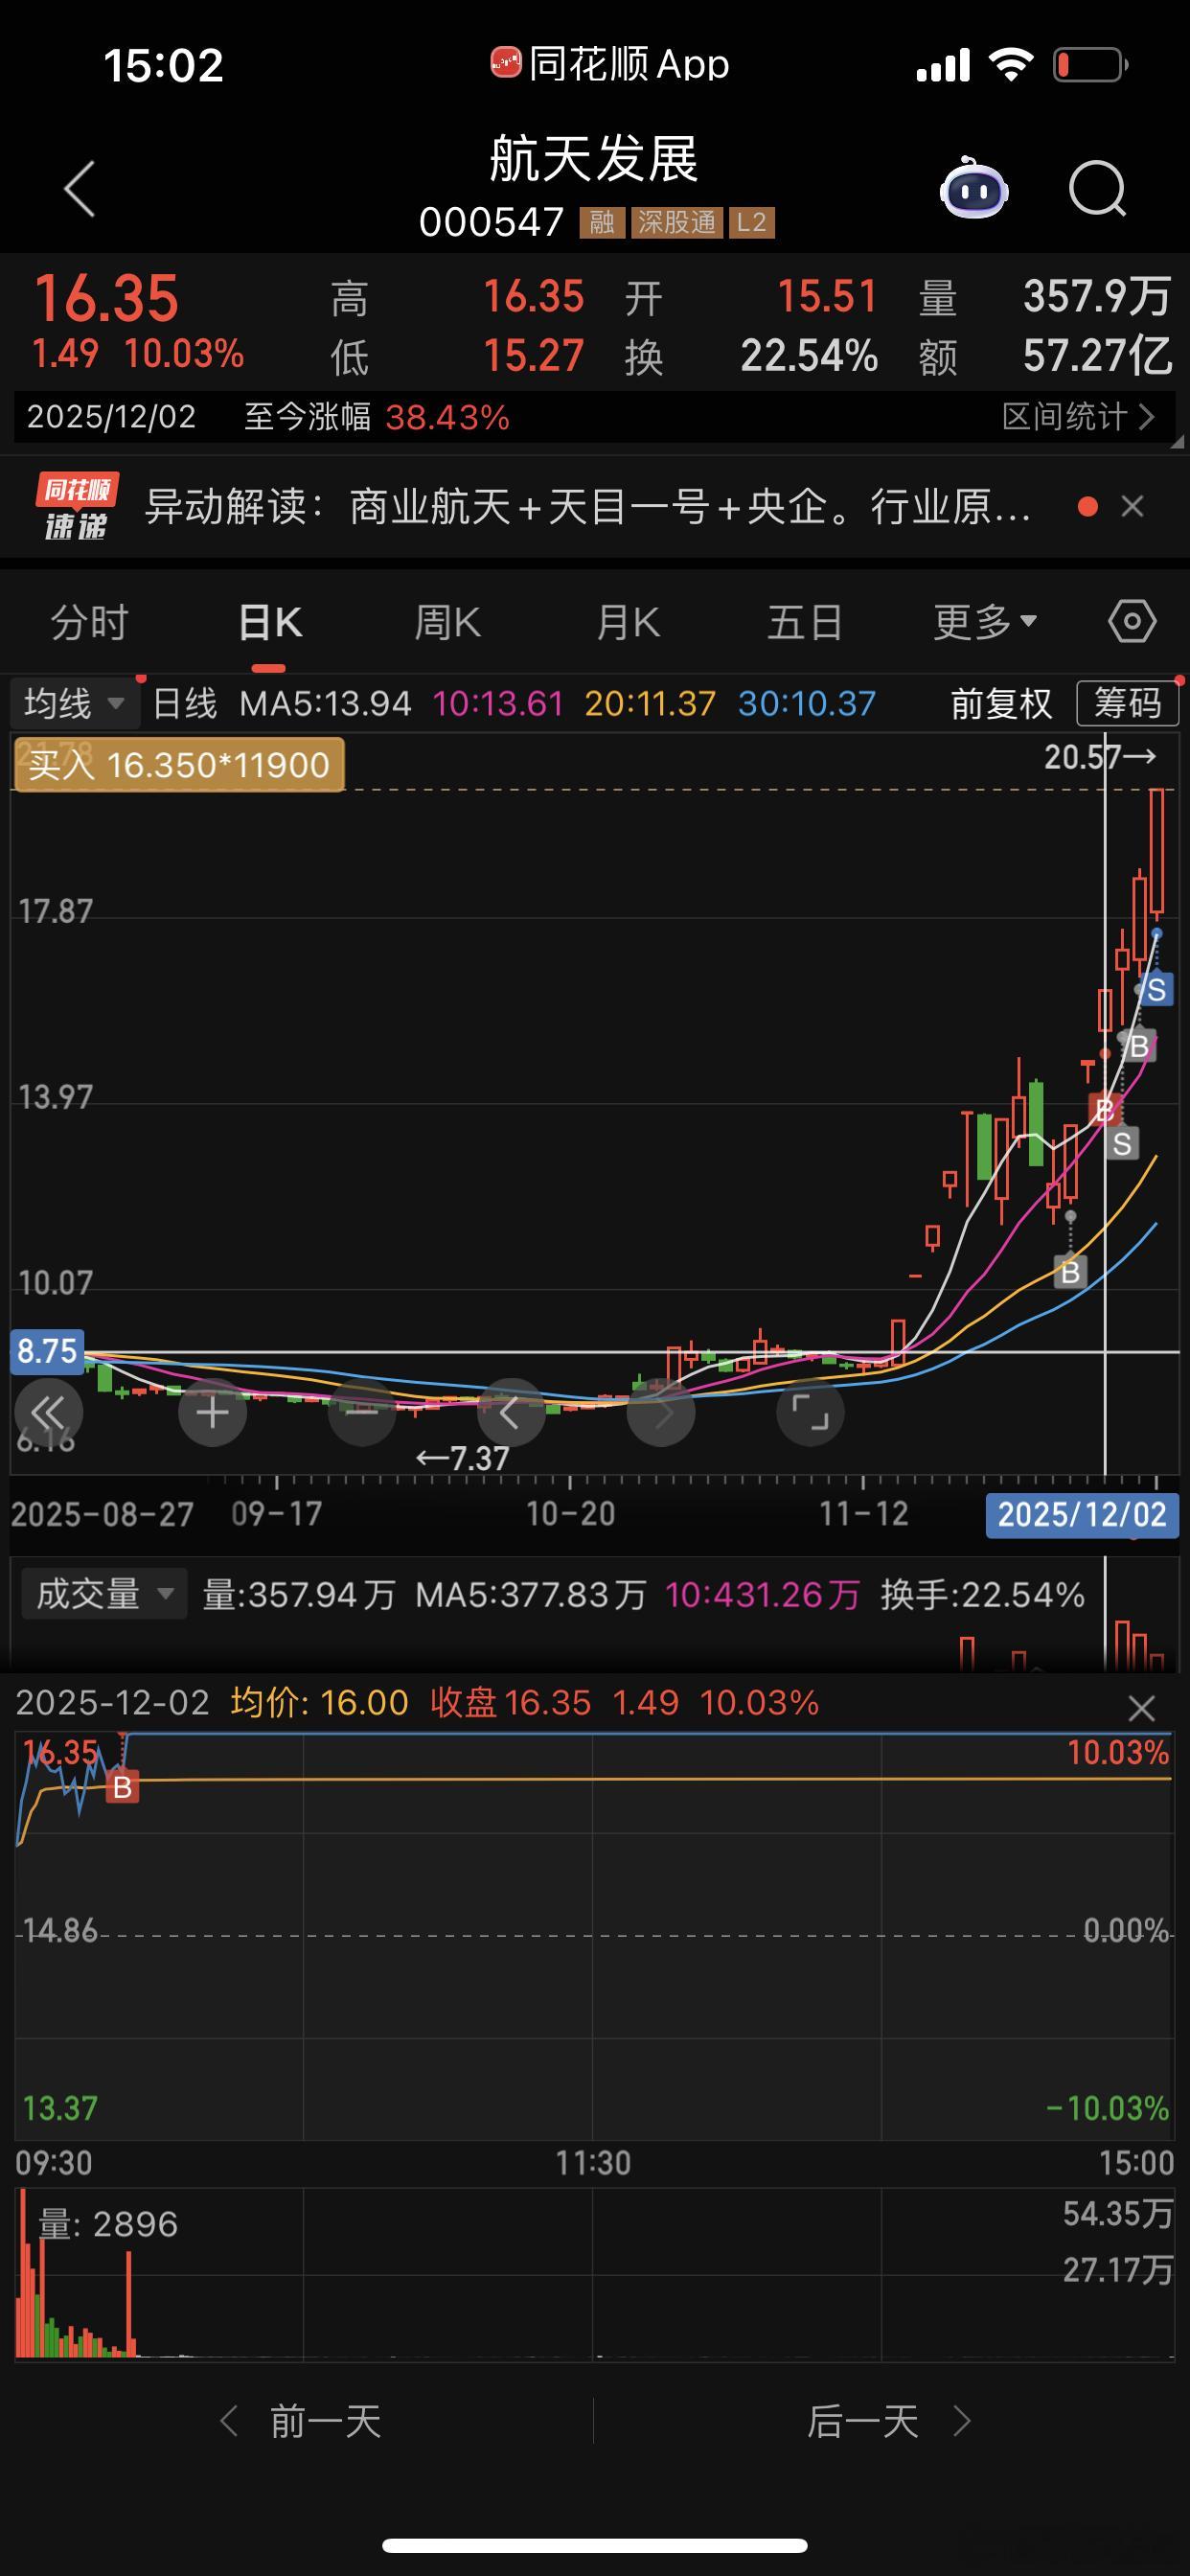Tap the lowest B buy marker on the K-line chart
The width and height of the screenshot is (1190, 2576).
point(1070,1272)
